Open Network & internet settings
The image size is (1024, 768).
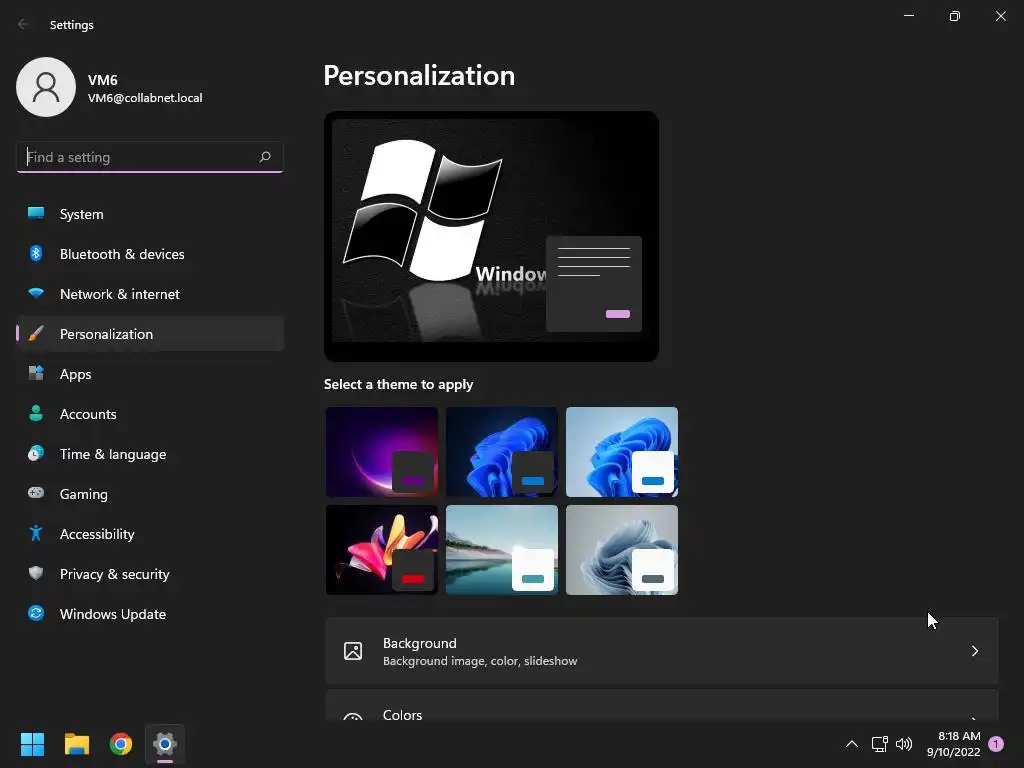pos(150,294)
